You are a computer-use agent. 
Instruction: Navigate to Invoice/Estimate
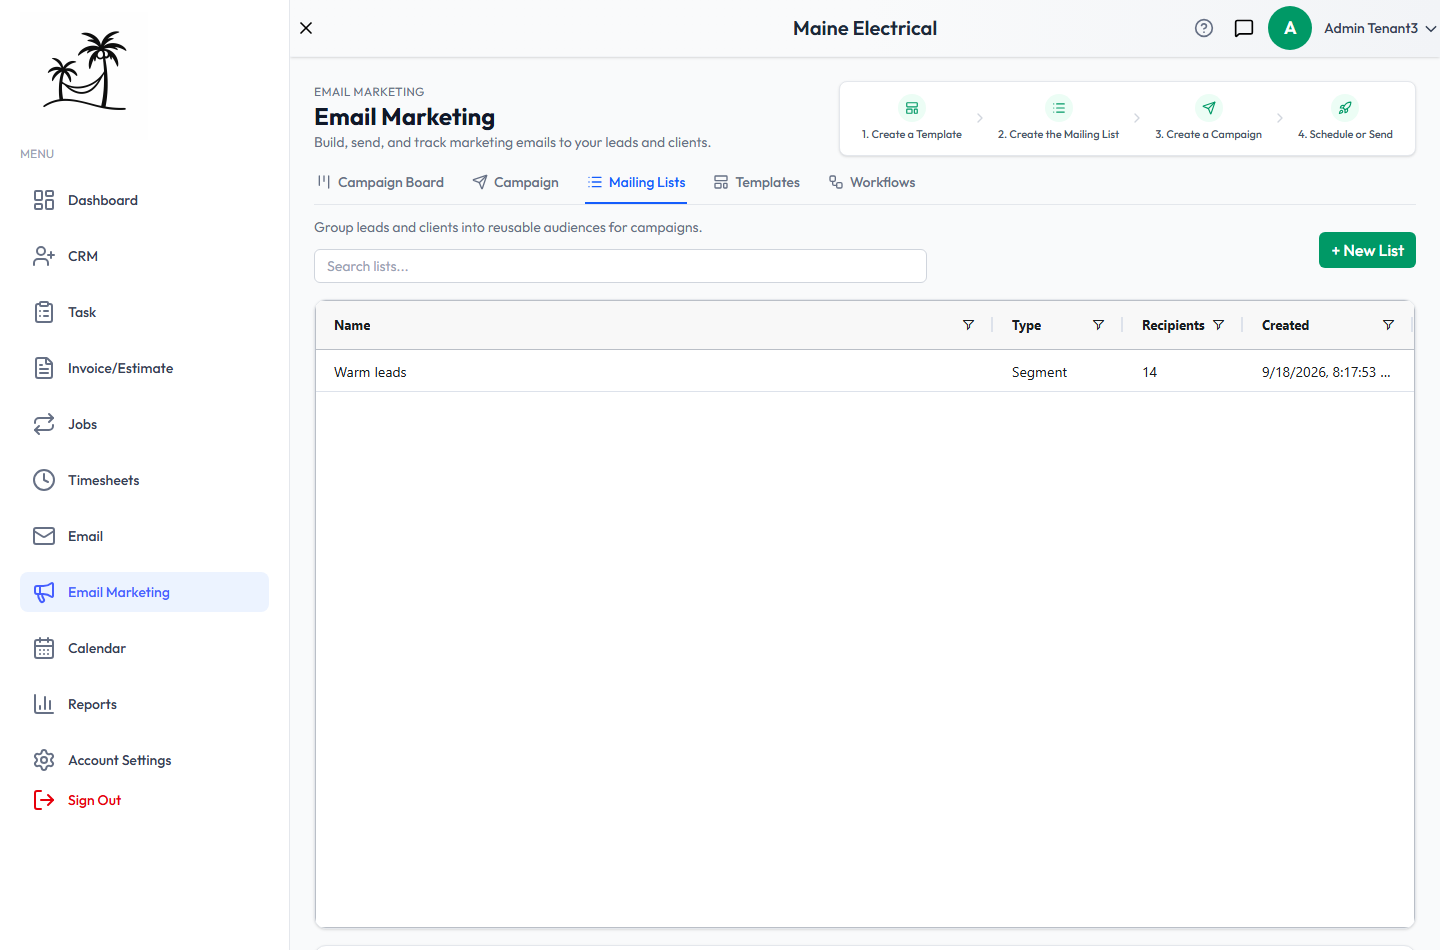point(144,368)
